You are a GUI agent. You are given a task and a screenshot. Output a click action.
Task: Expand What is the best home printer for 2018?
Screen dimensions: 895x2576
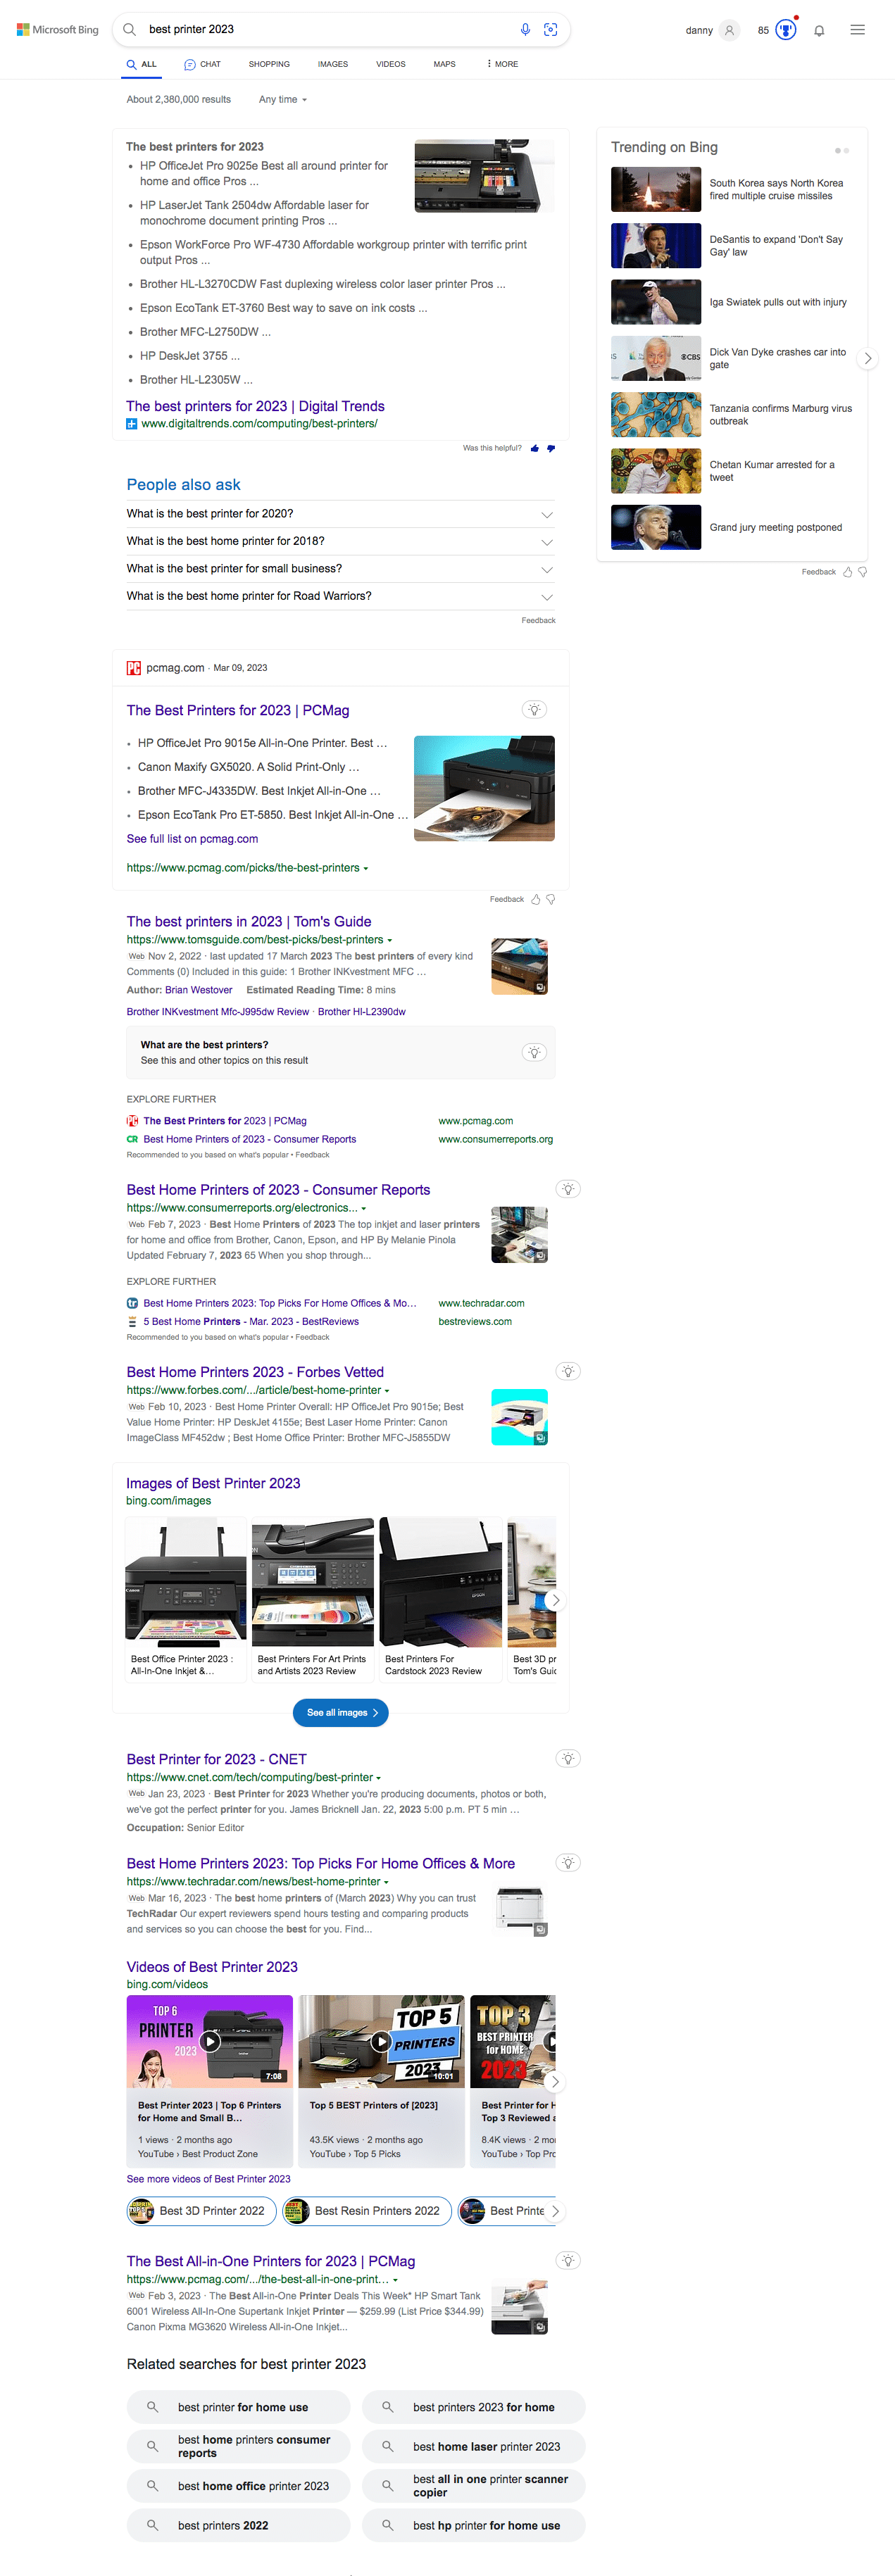(340, 541)
